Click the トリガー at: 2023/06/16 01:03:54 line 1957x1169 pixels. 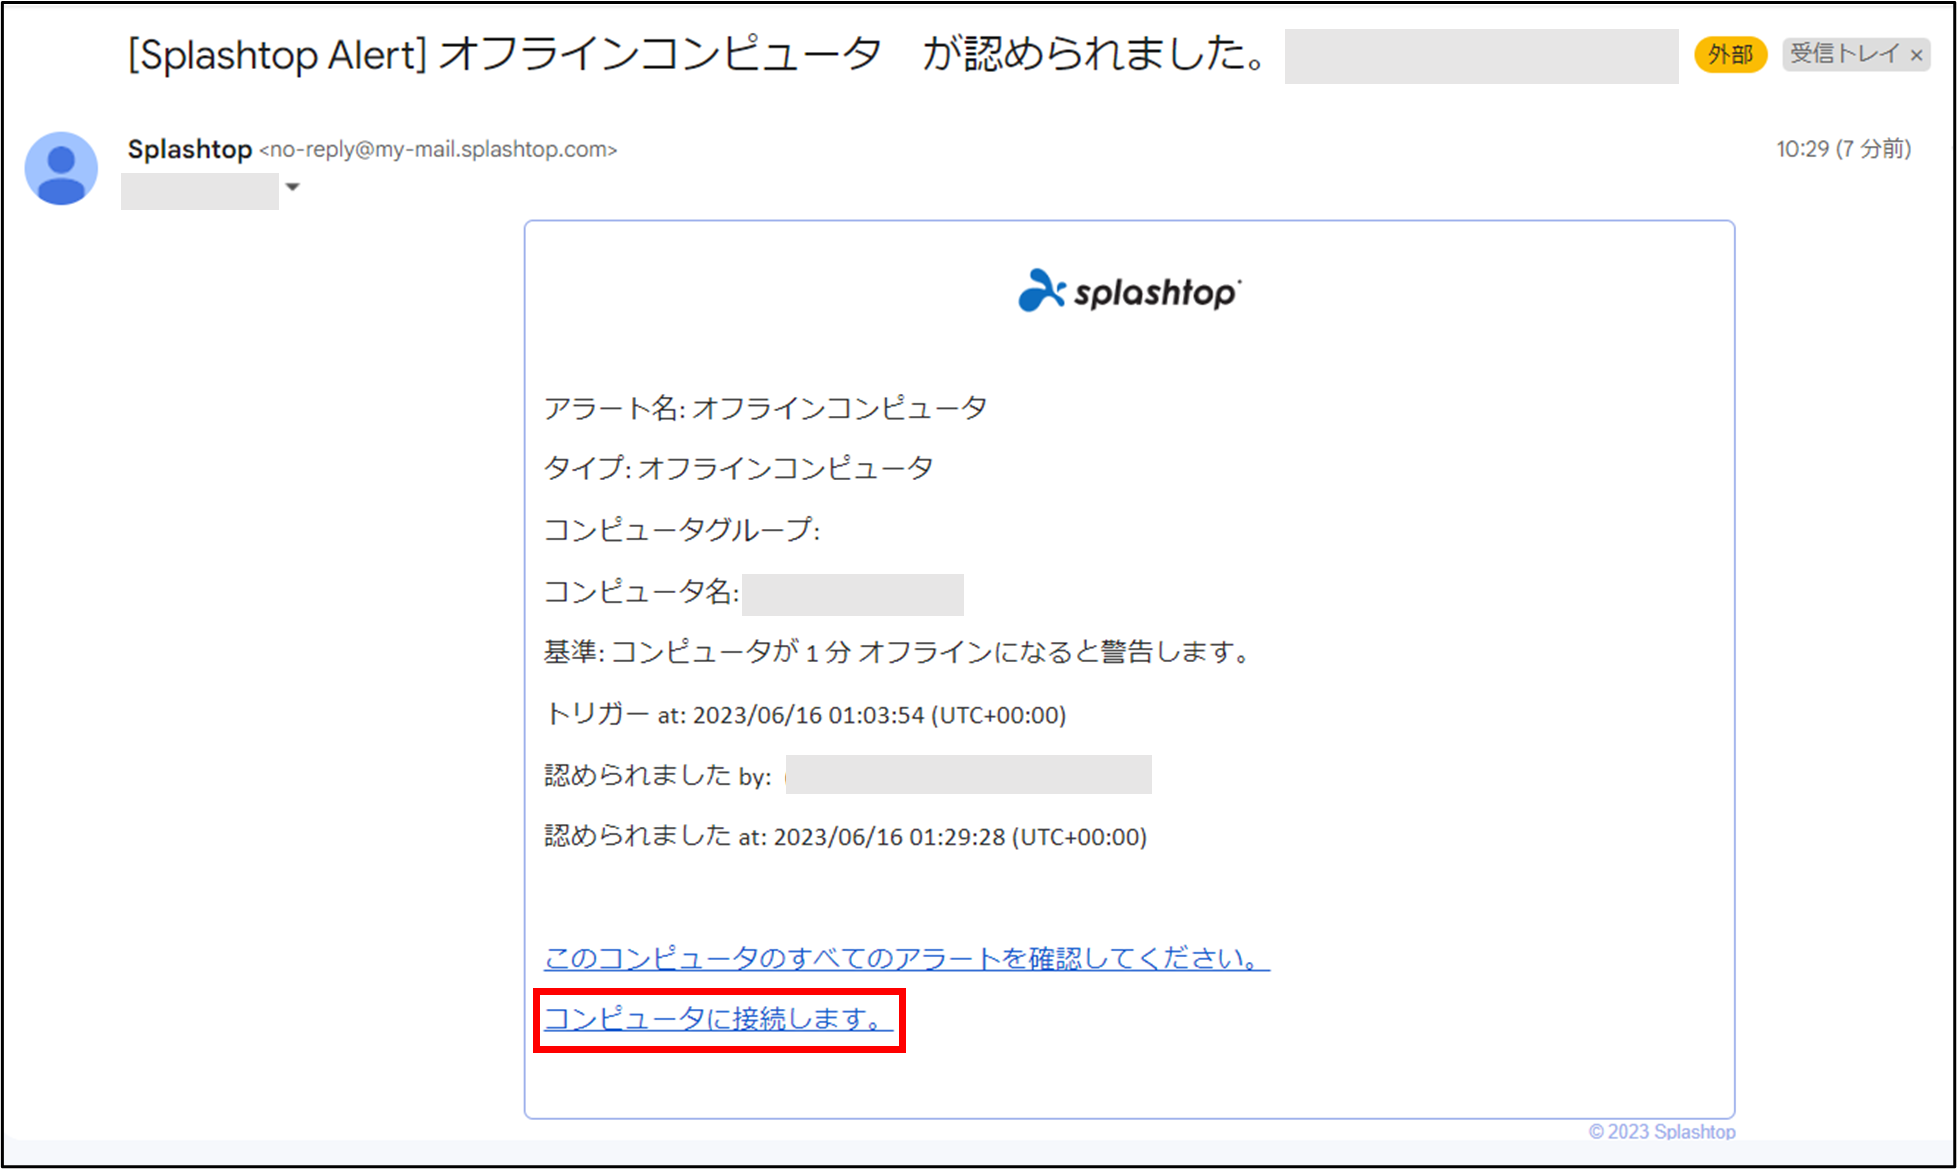tap(805, 714)
